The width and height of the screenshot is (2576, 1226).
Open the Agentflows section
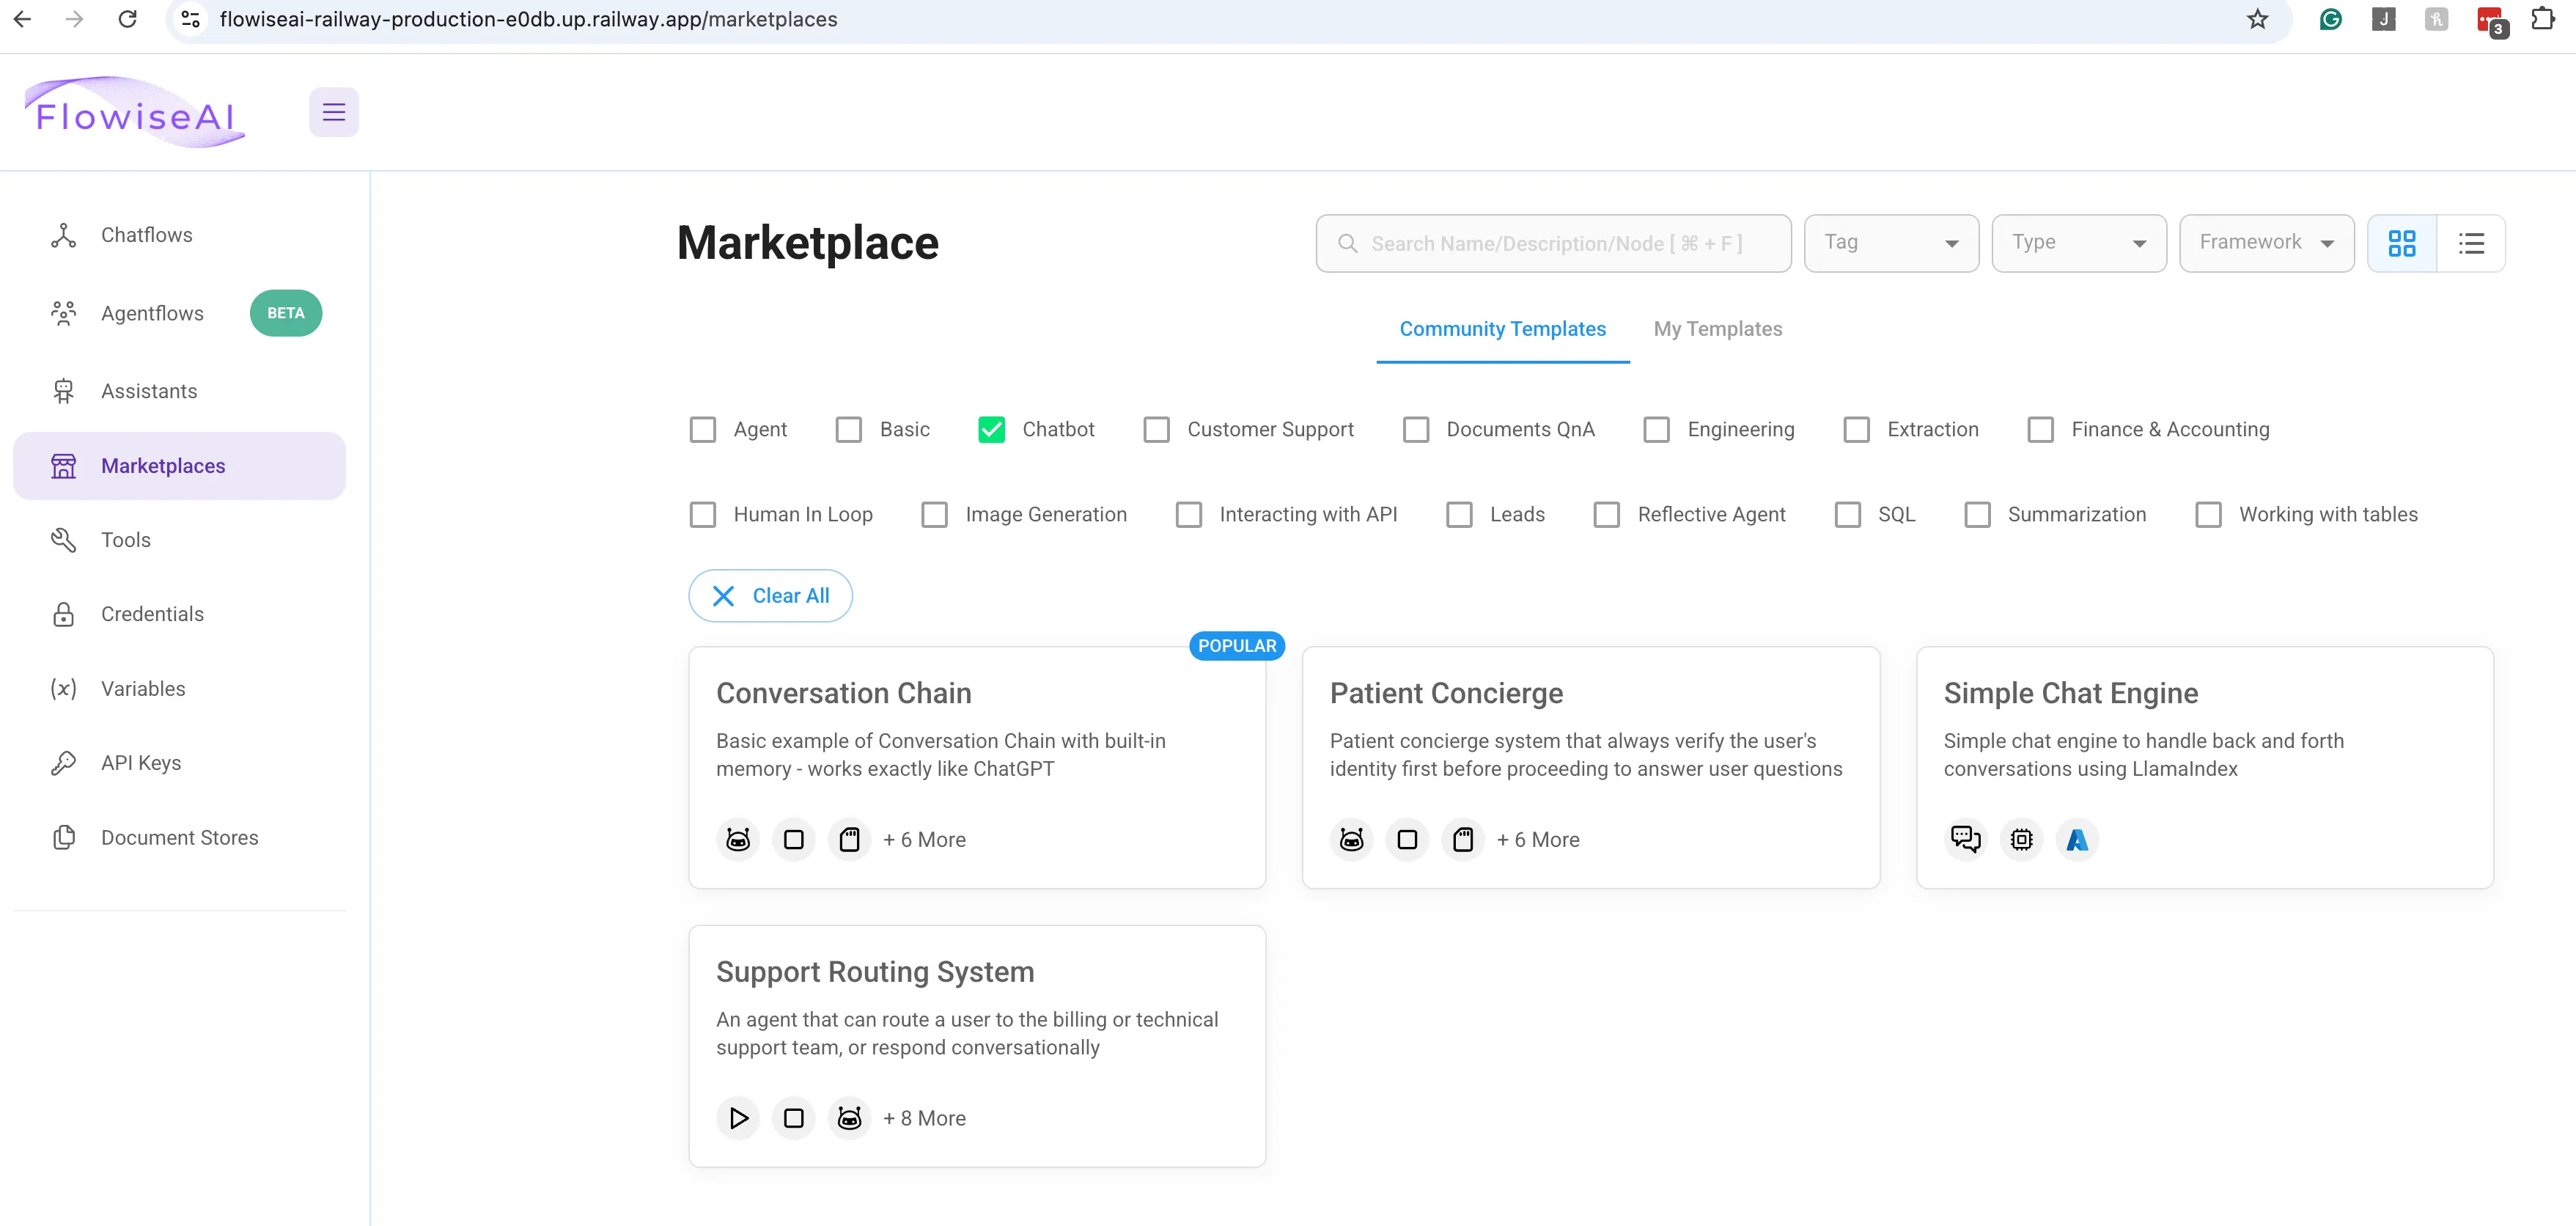point(151,313)
